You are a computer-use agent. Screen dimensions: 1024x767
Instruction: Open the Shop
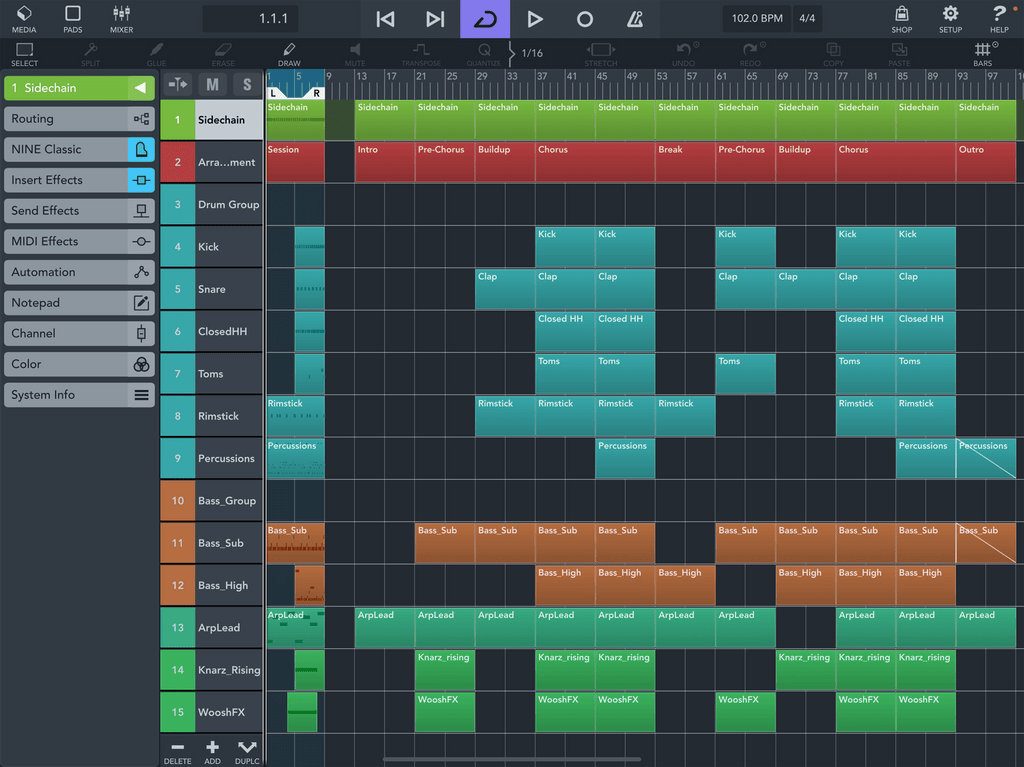[902, 19]
